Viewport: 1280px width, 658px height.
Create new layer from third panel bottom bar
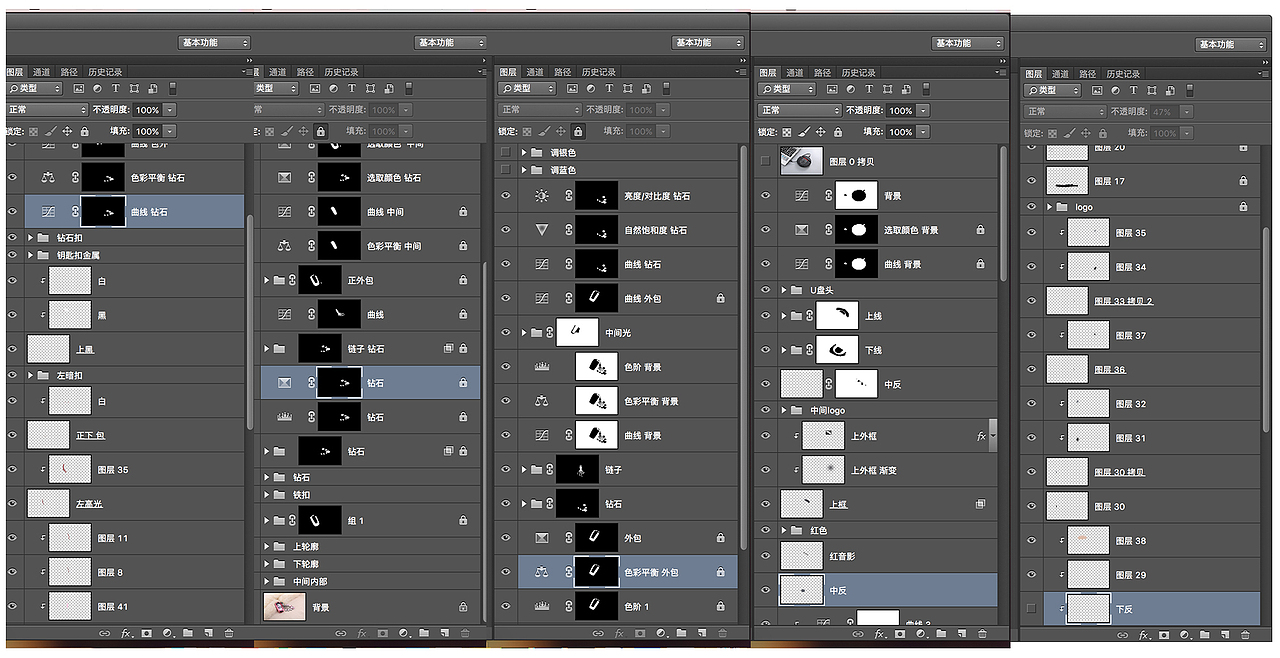click(701, 633)
